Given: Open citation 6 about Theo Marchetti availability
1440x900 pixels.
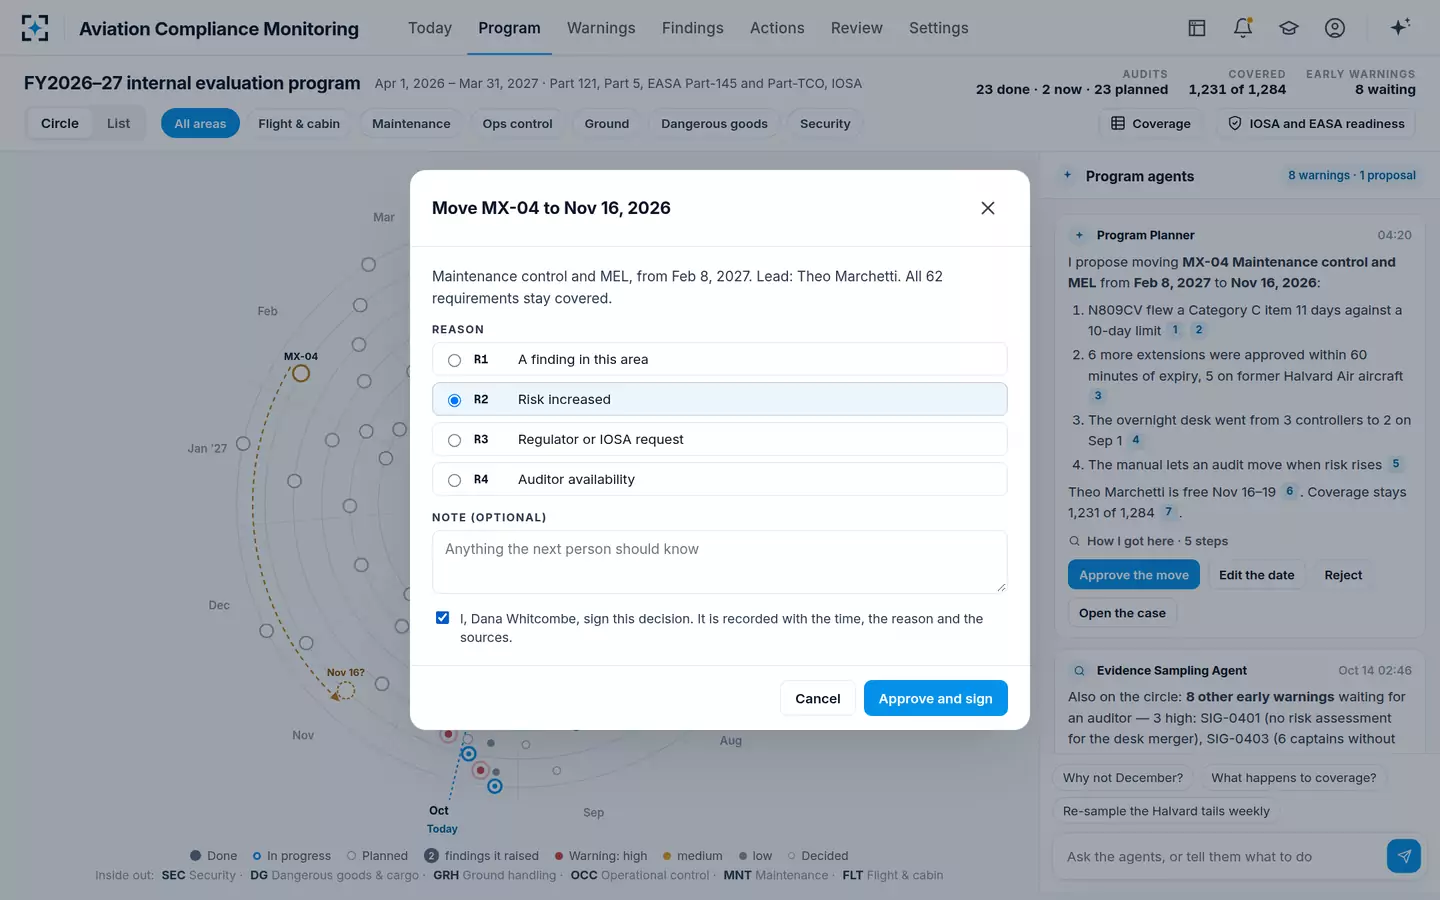Looking at the screenshot, I should 1290,491.
